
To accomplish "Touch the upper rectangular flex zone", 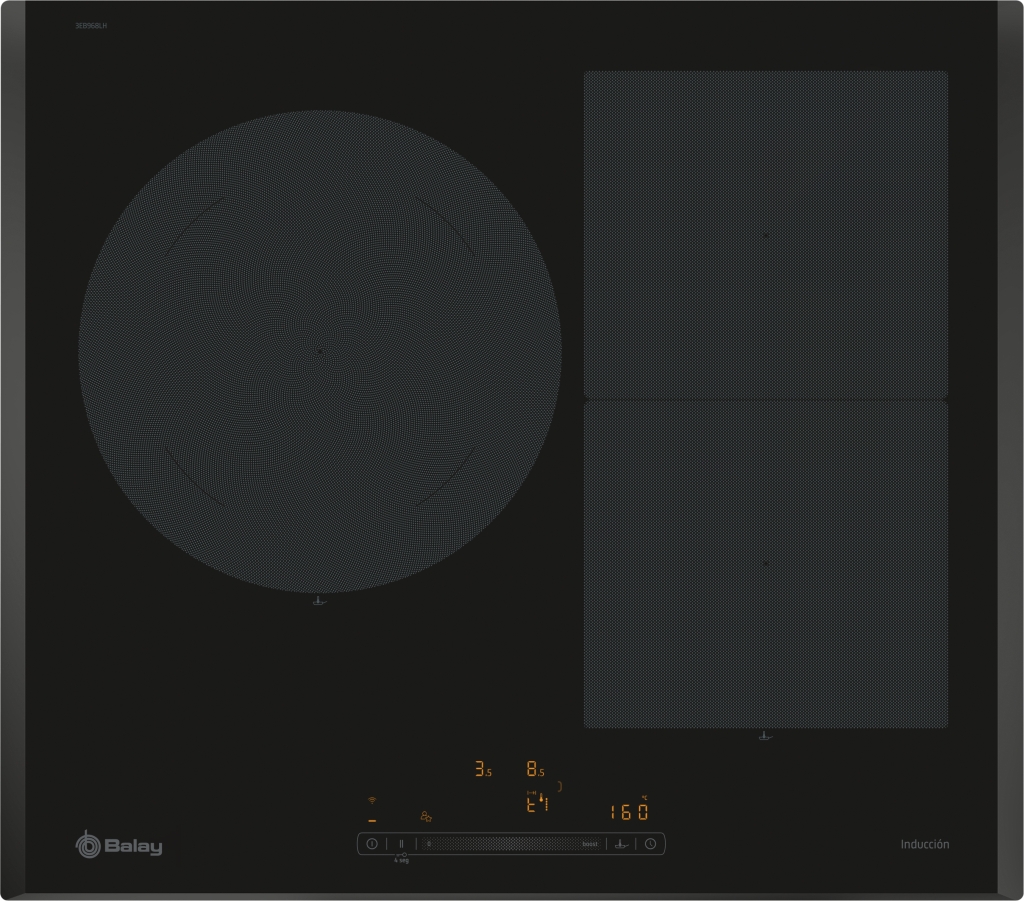I will [x=765, y=235].
